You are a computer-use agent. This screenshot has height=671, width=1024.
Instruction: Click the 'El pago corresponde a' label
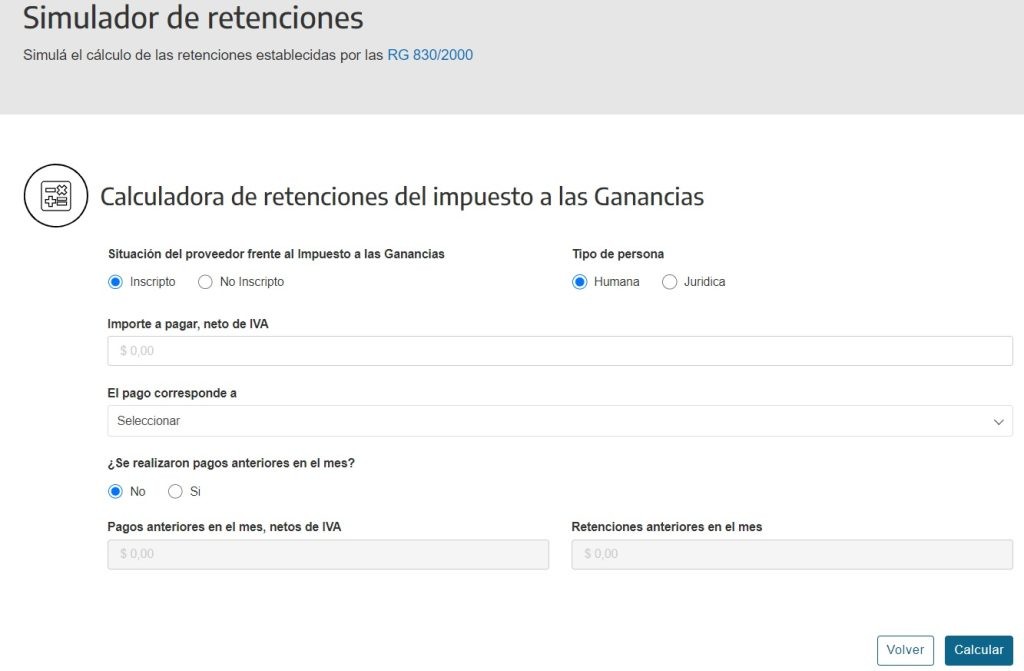click(x=172, y=393)
